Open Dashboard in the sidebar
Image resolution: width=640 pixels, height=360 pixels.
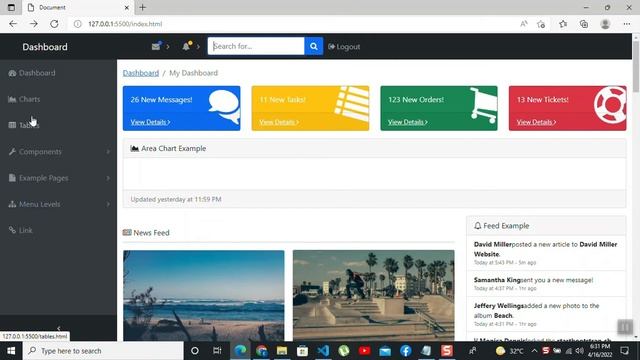32,73
